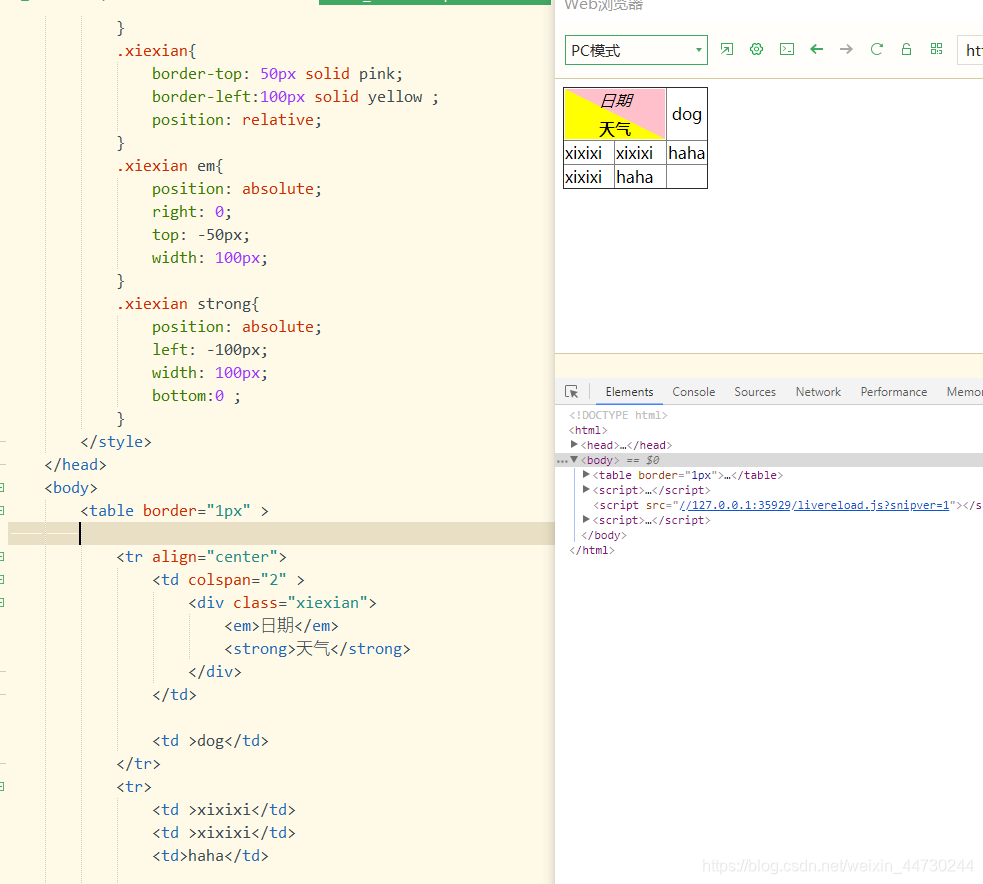Image resolution: width=983 pixels, height=884 pixels.
Task: Click the padlock icon in toolbar
Action: [x=907, y=50]
